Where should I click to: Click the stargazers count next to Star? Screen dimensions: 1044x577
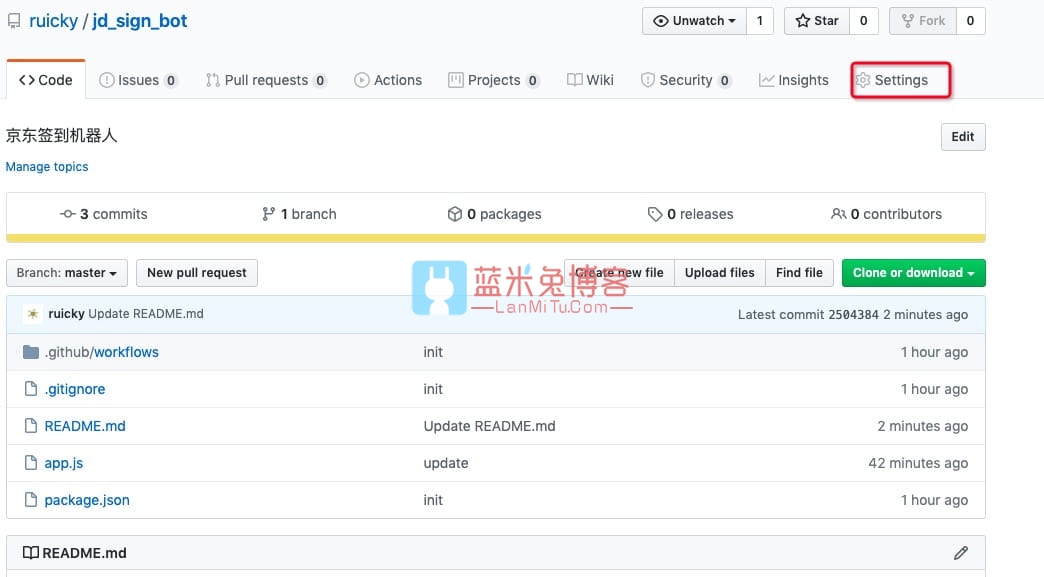[x=864, y=21]
